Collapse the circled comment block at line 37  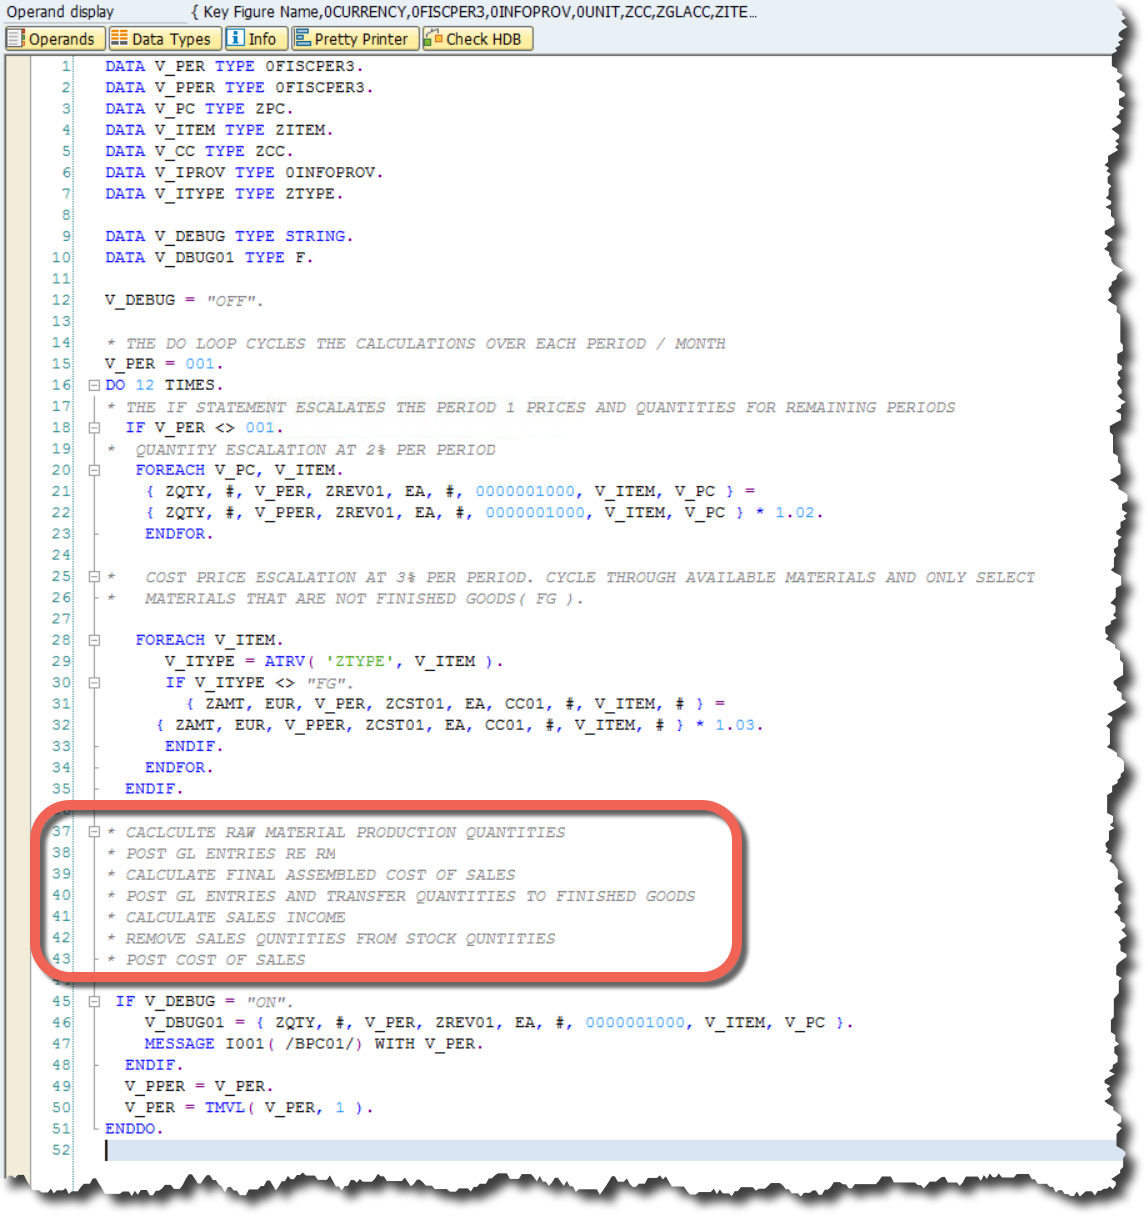pyautogui.click(x=93, y=832)
